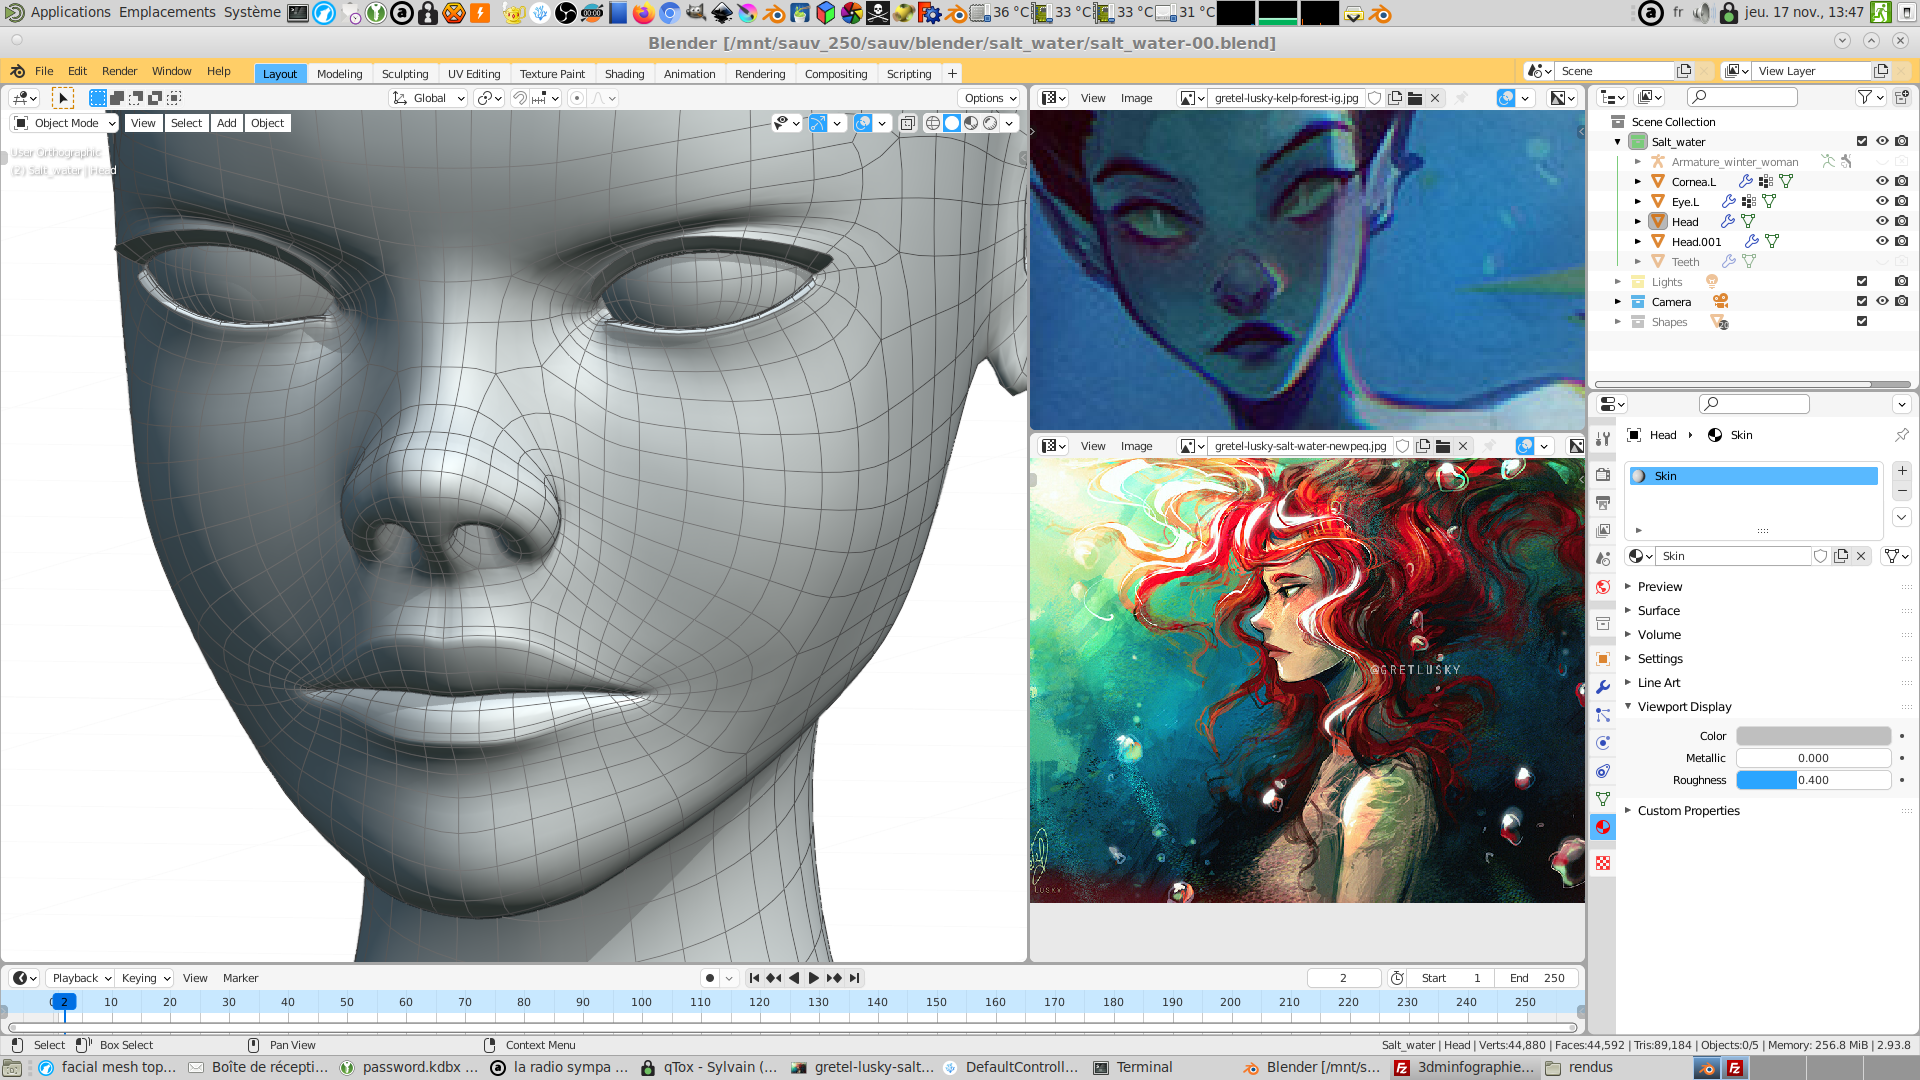Open the Object Constraints properties tab
The height and width of the screenshot is (1080, 1920).
pos(1603,771)
